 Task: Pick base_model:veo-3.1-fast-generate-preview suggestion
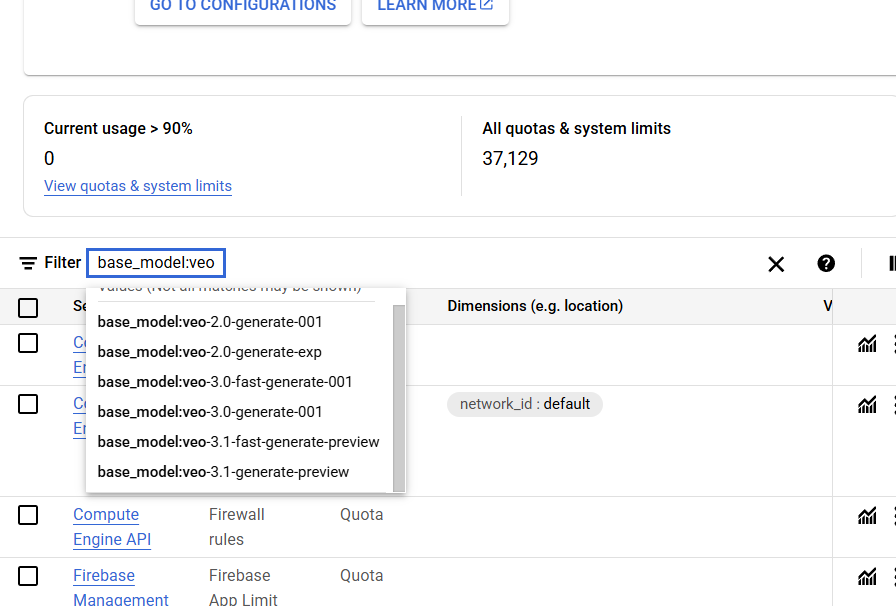pos(239,442)
